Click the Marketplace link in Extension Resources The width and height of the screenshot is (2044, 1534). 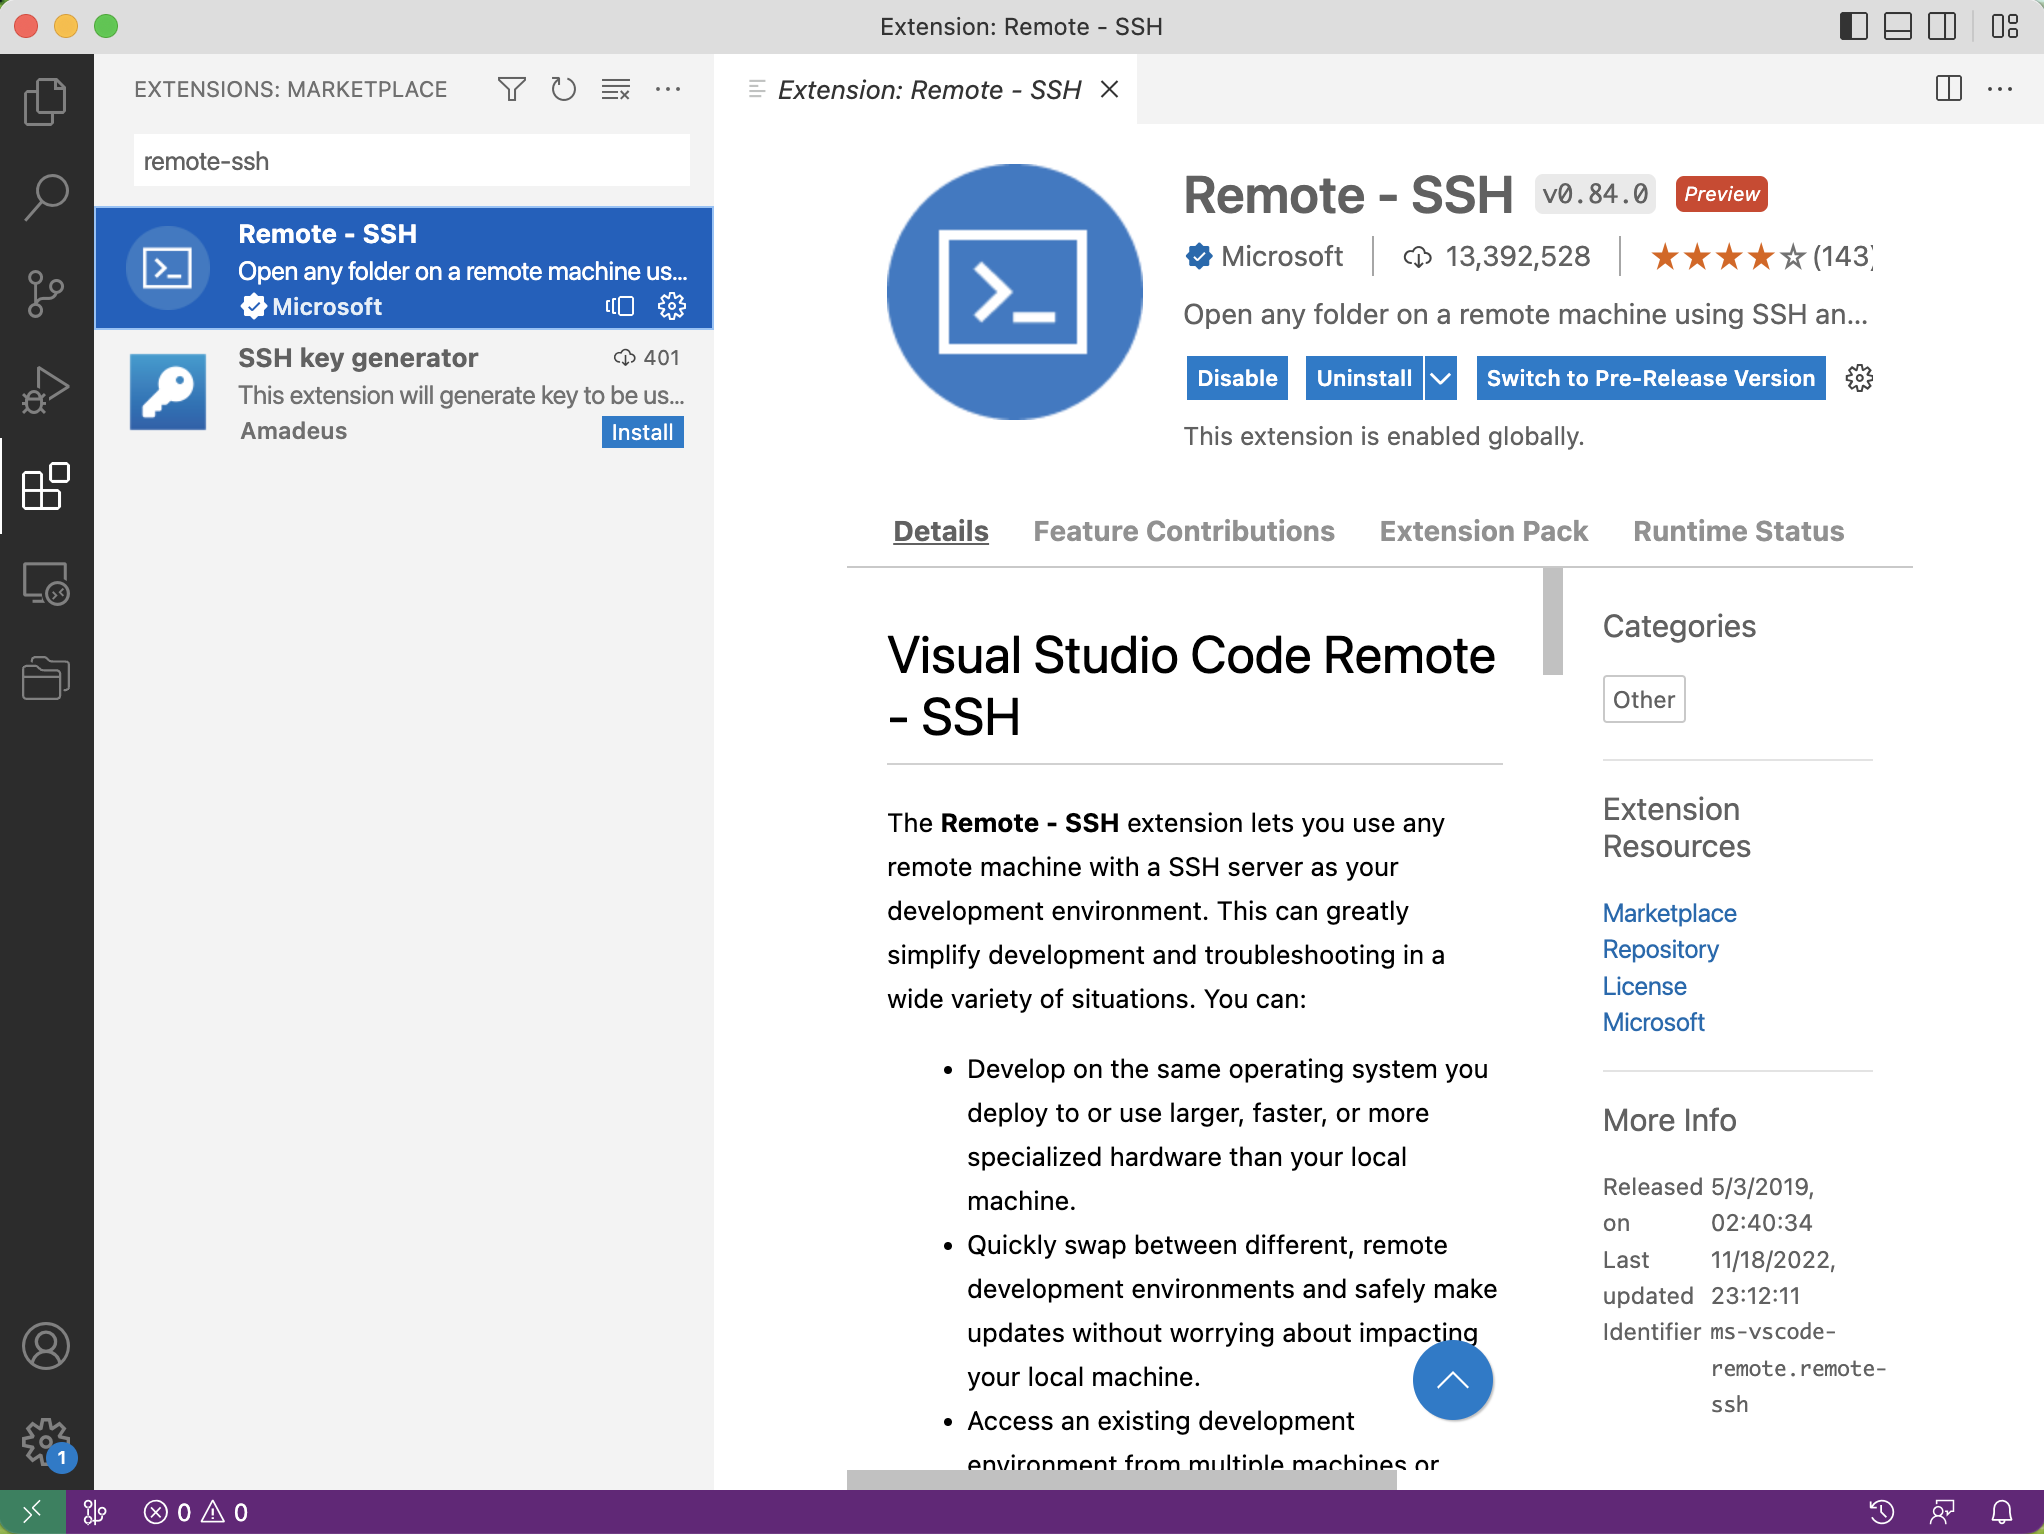1667,910
